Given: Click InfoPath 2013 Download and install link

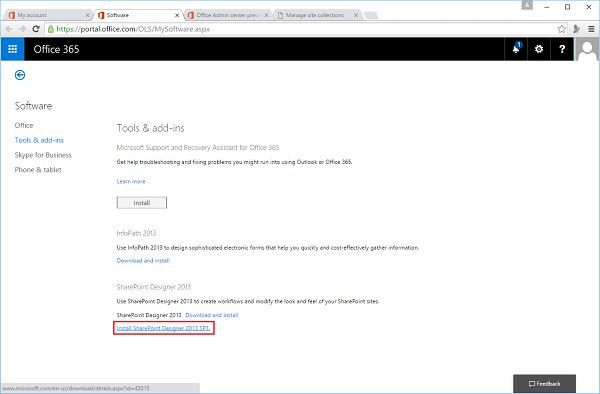Looking at the screenshot, I should [143, 260].
